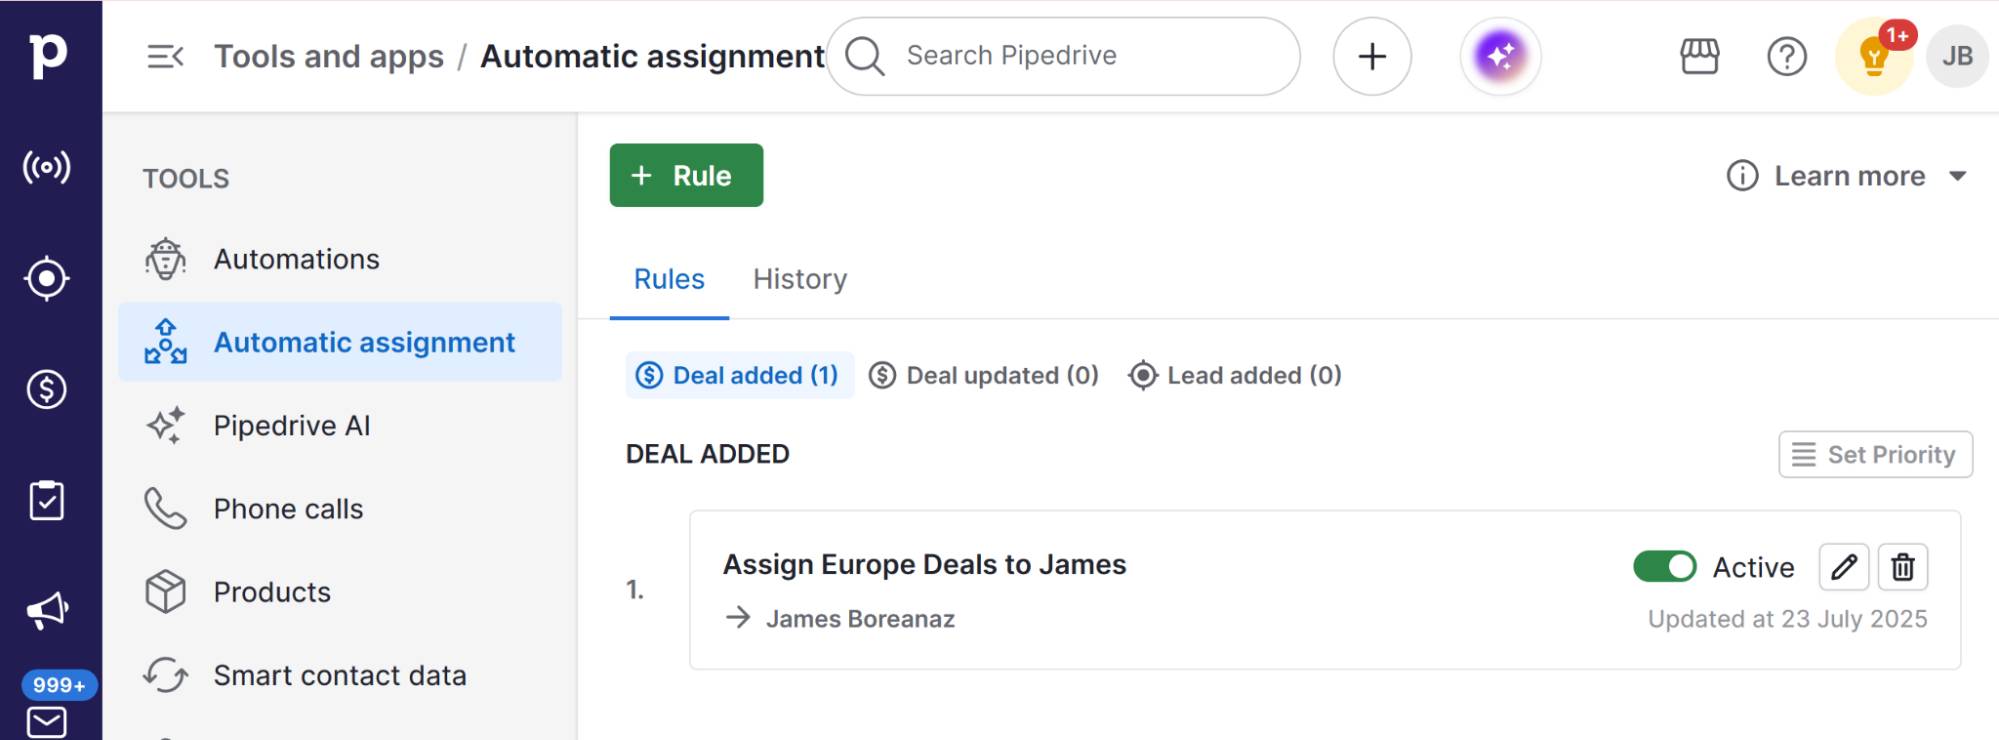Click the Pipedrive logo icon
The width and height of the screenshot is (1999, 740).
pos(48,55)
